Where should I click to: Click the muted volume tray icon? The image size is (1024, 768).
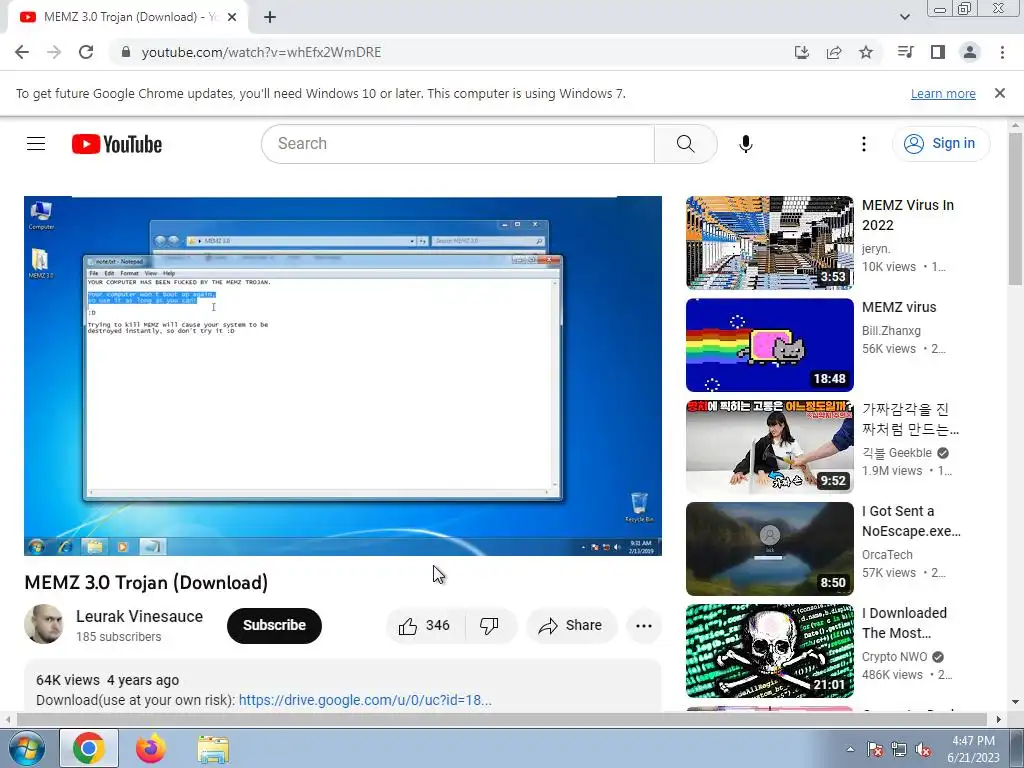(x=923, y=749)
